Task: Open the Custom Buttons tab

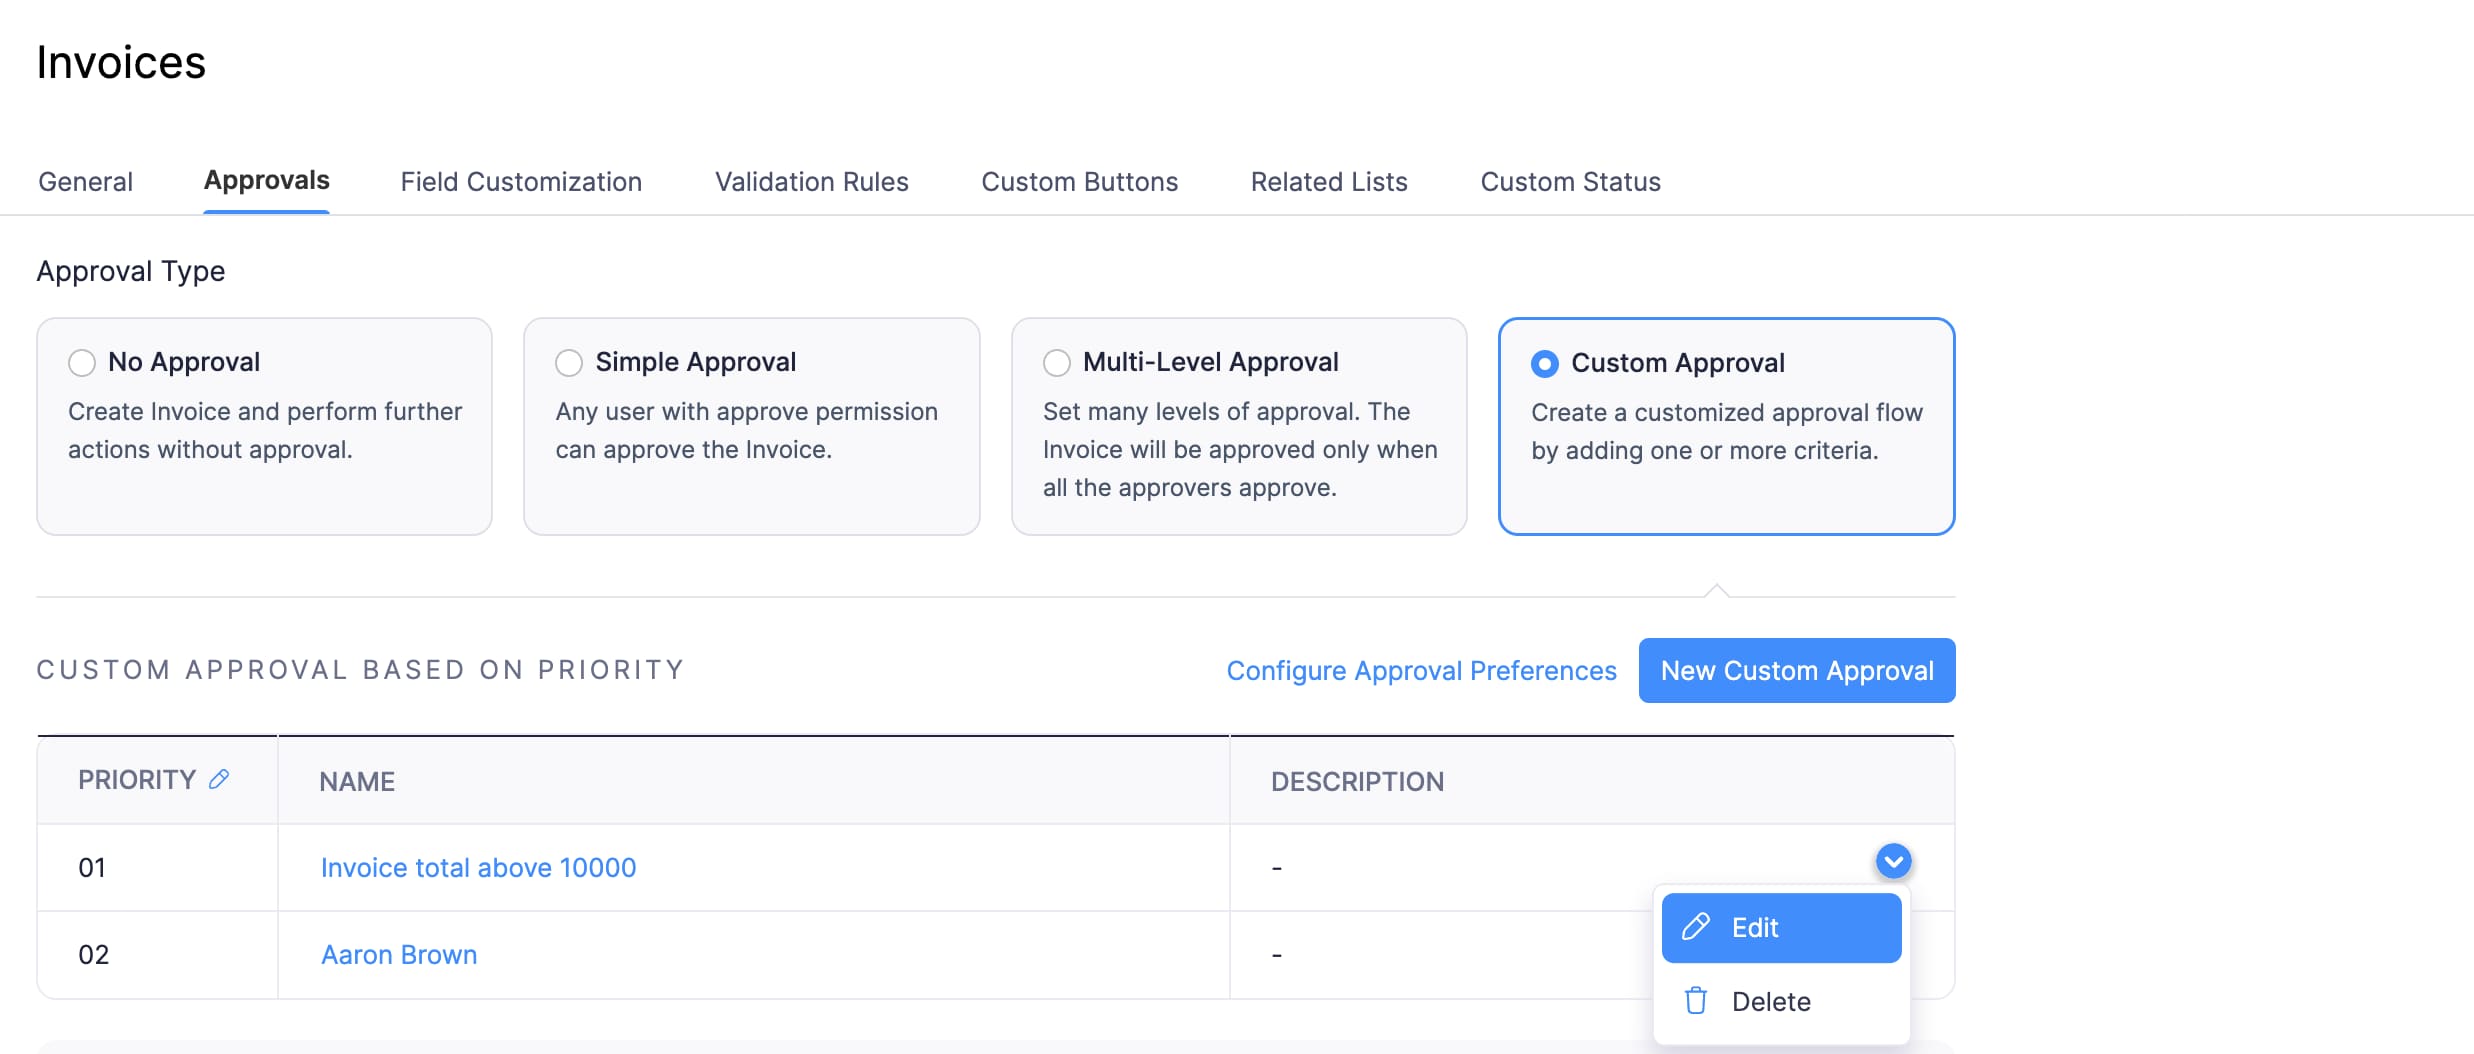Action: point(1079,182)
